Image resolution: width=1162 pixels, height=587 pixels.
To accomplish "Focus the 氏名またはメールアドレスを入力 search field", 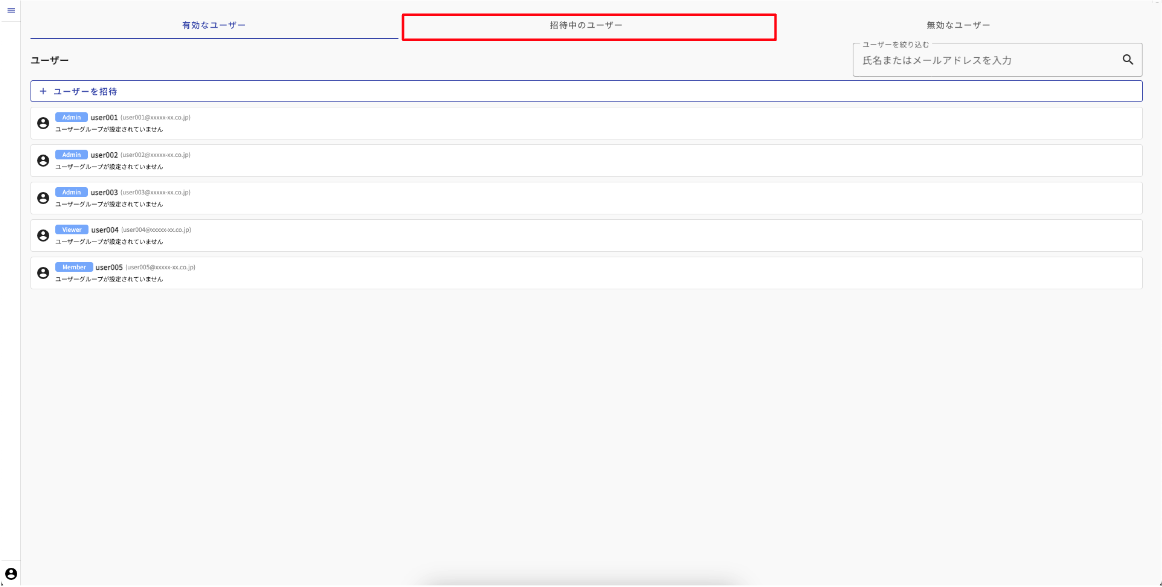I will (985, 61).
